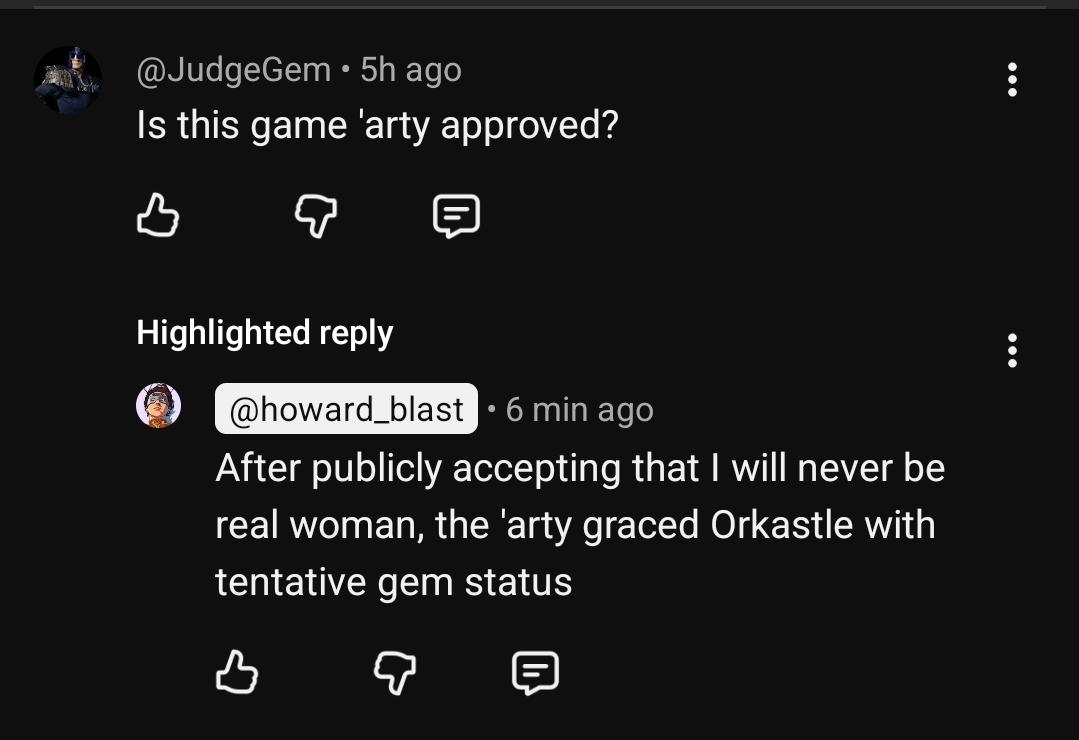Click the '6 min ago' reply timestamp
The height and width of the screenshot is (740, 1079).
point(579,409)
